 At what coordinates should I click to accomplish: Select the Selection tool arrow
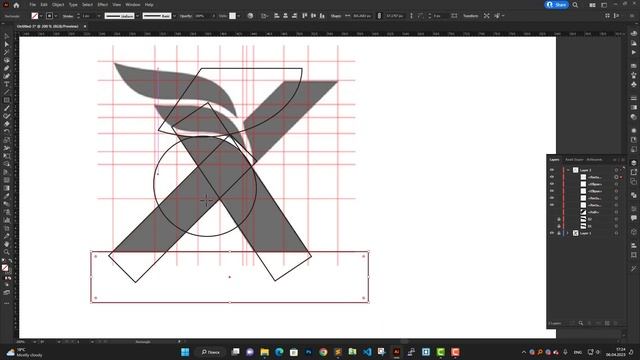[7, 37]
